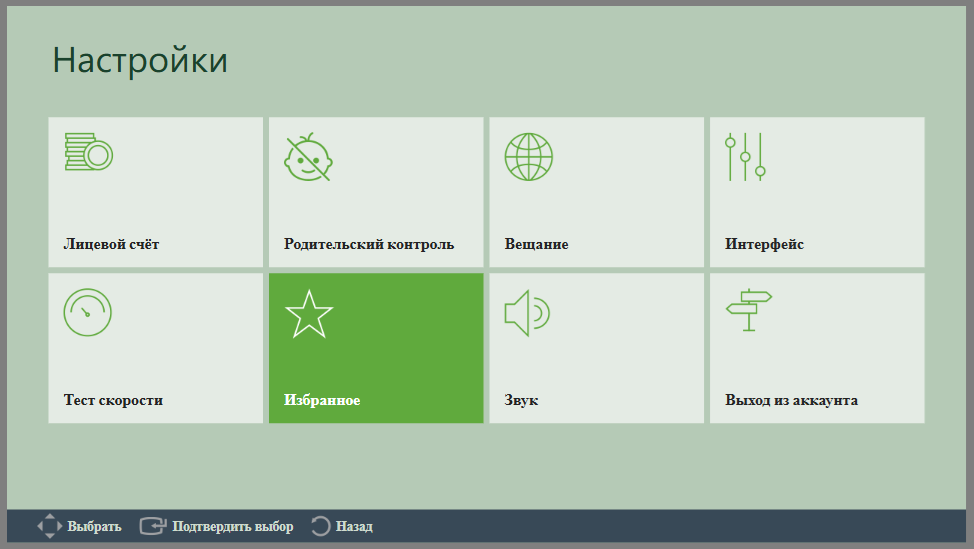The height and width of the screenshot is (549, 974).
Task: Select the Звук text label
Action: pos(521,400)
